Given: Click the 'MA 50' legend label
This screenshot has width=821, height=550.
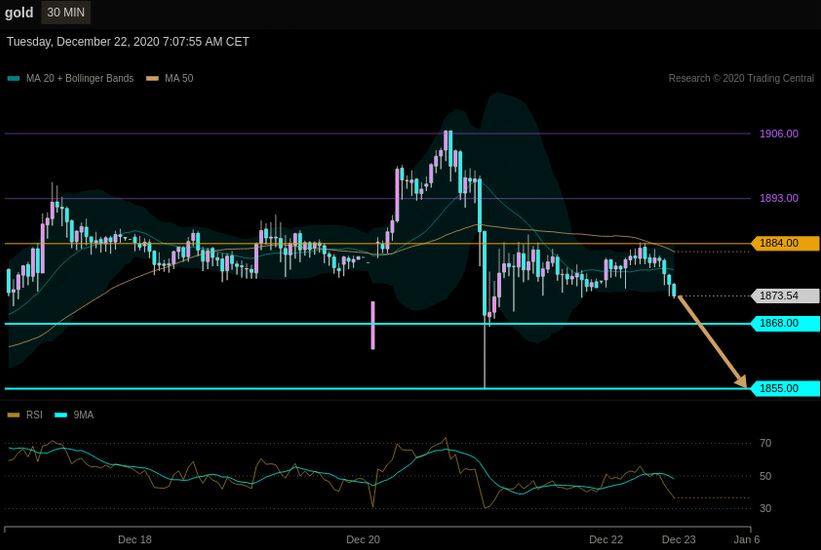Looking at the screenshot, I should tap(179, 79).
